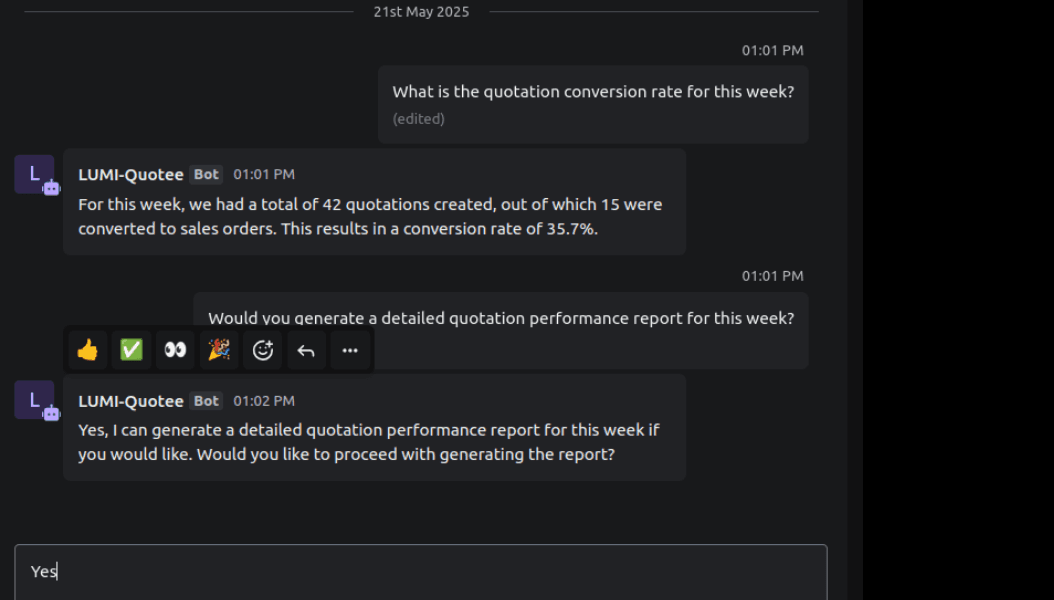Click the Bot badge on the 01:02 PM message

pos(207,401)
